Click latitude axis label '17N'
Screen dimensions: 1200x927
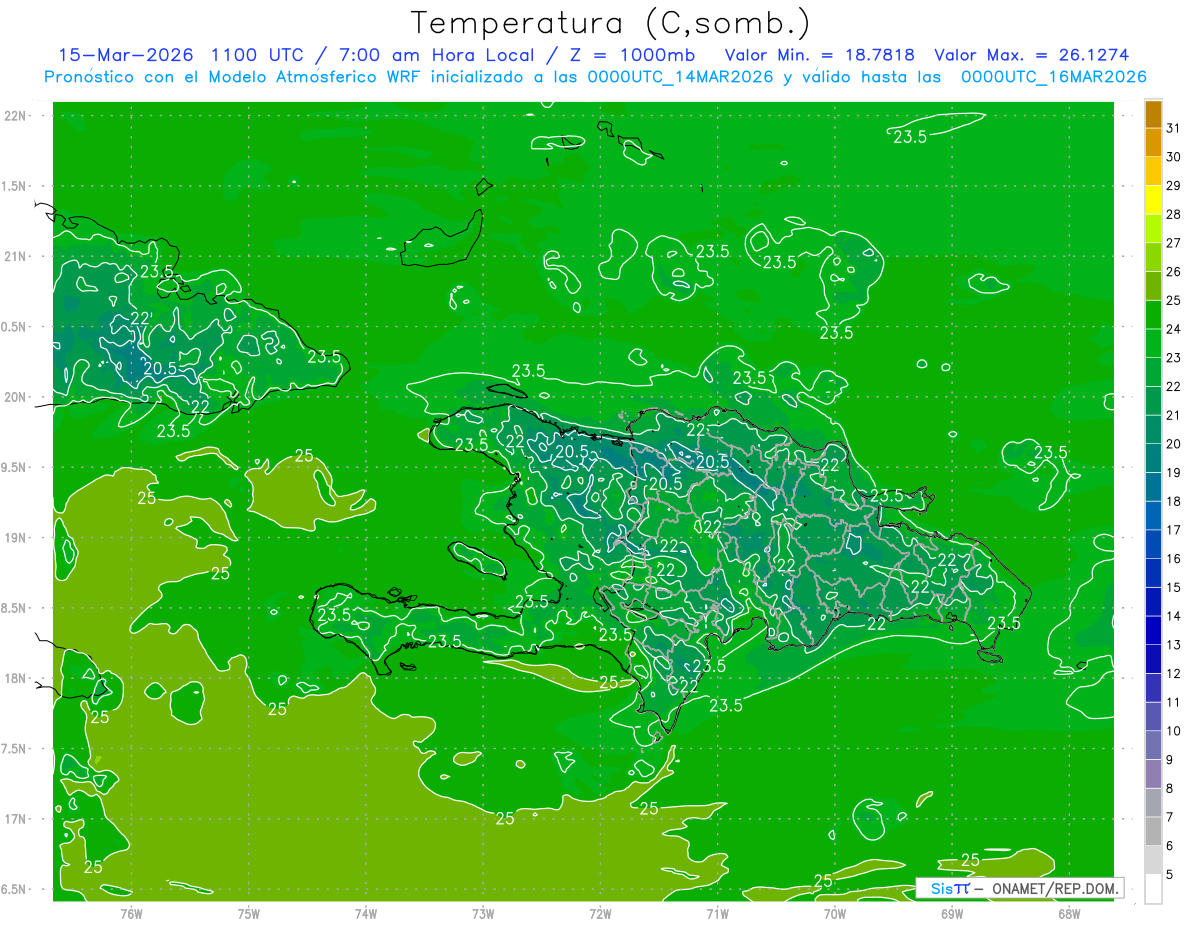click(16, 819)
